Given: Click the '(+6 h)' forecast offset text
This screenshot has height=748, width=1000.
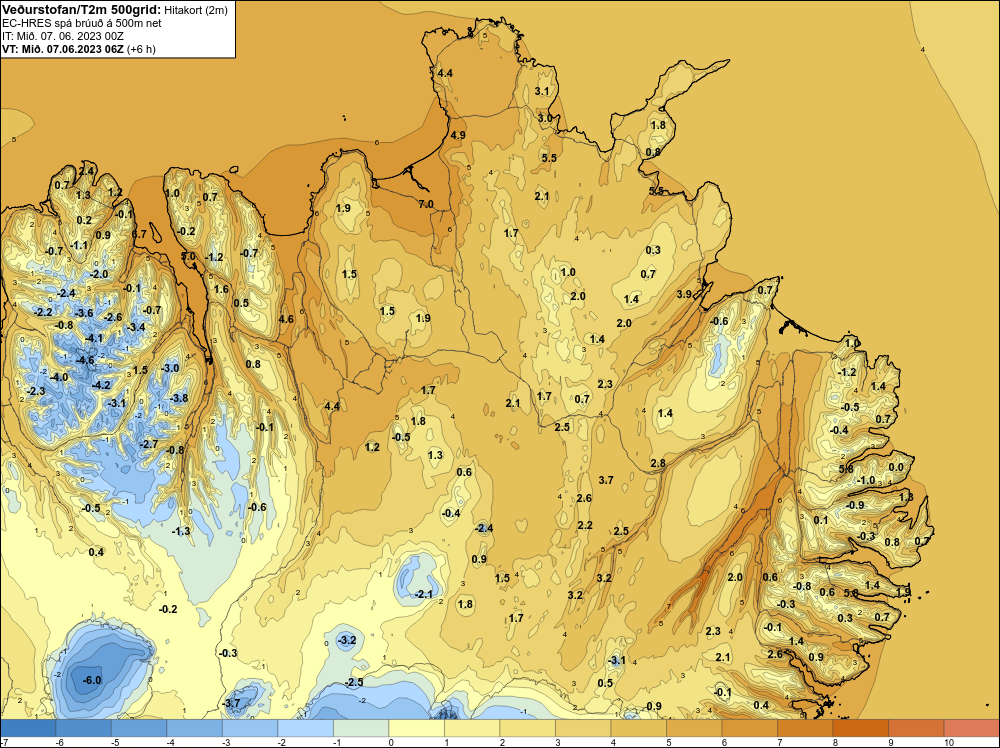Looking at the screenshot, I should tap(141, 49).
